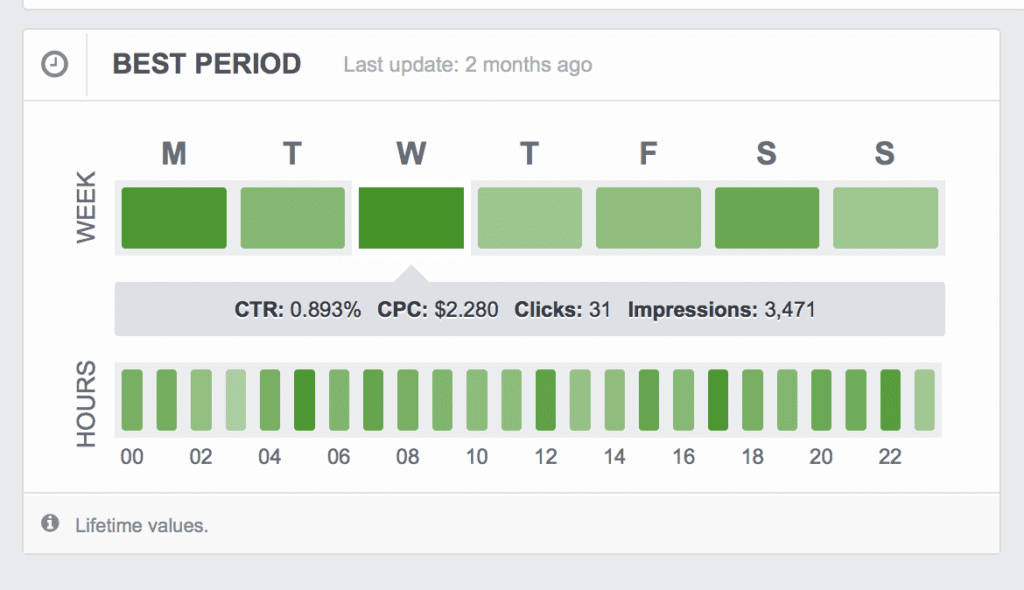Click the hour 00 bar
1024x590 pixels.
pyautogui.click(x=132, y=400)
